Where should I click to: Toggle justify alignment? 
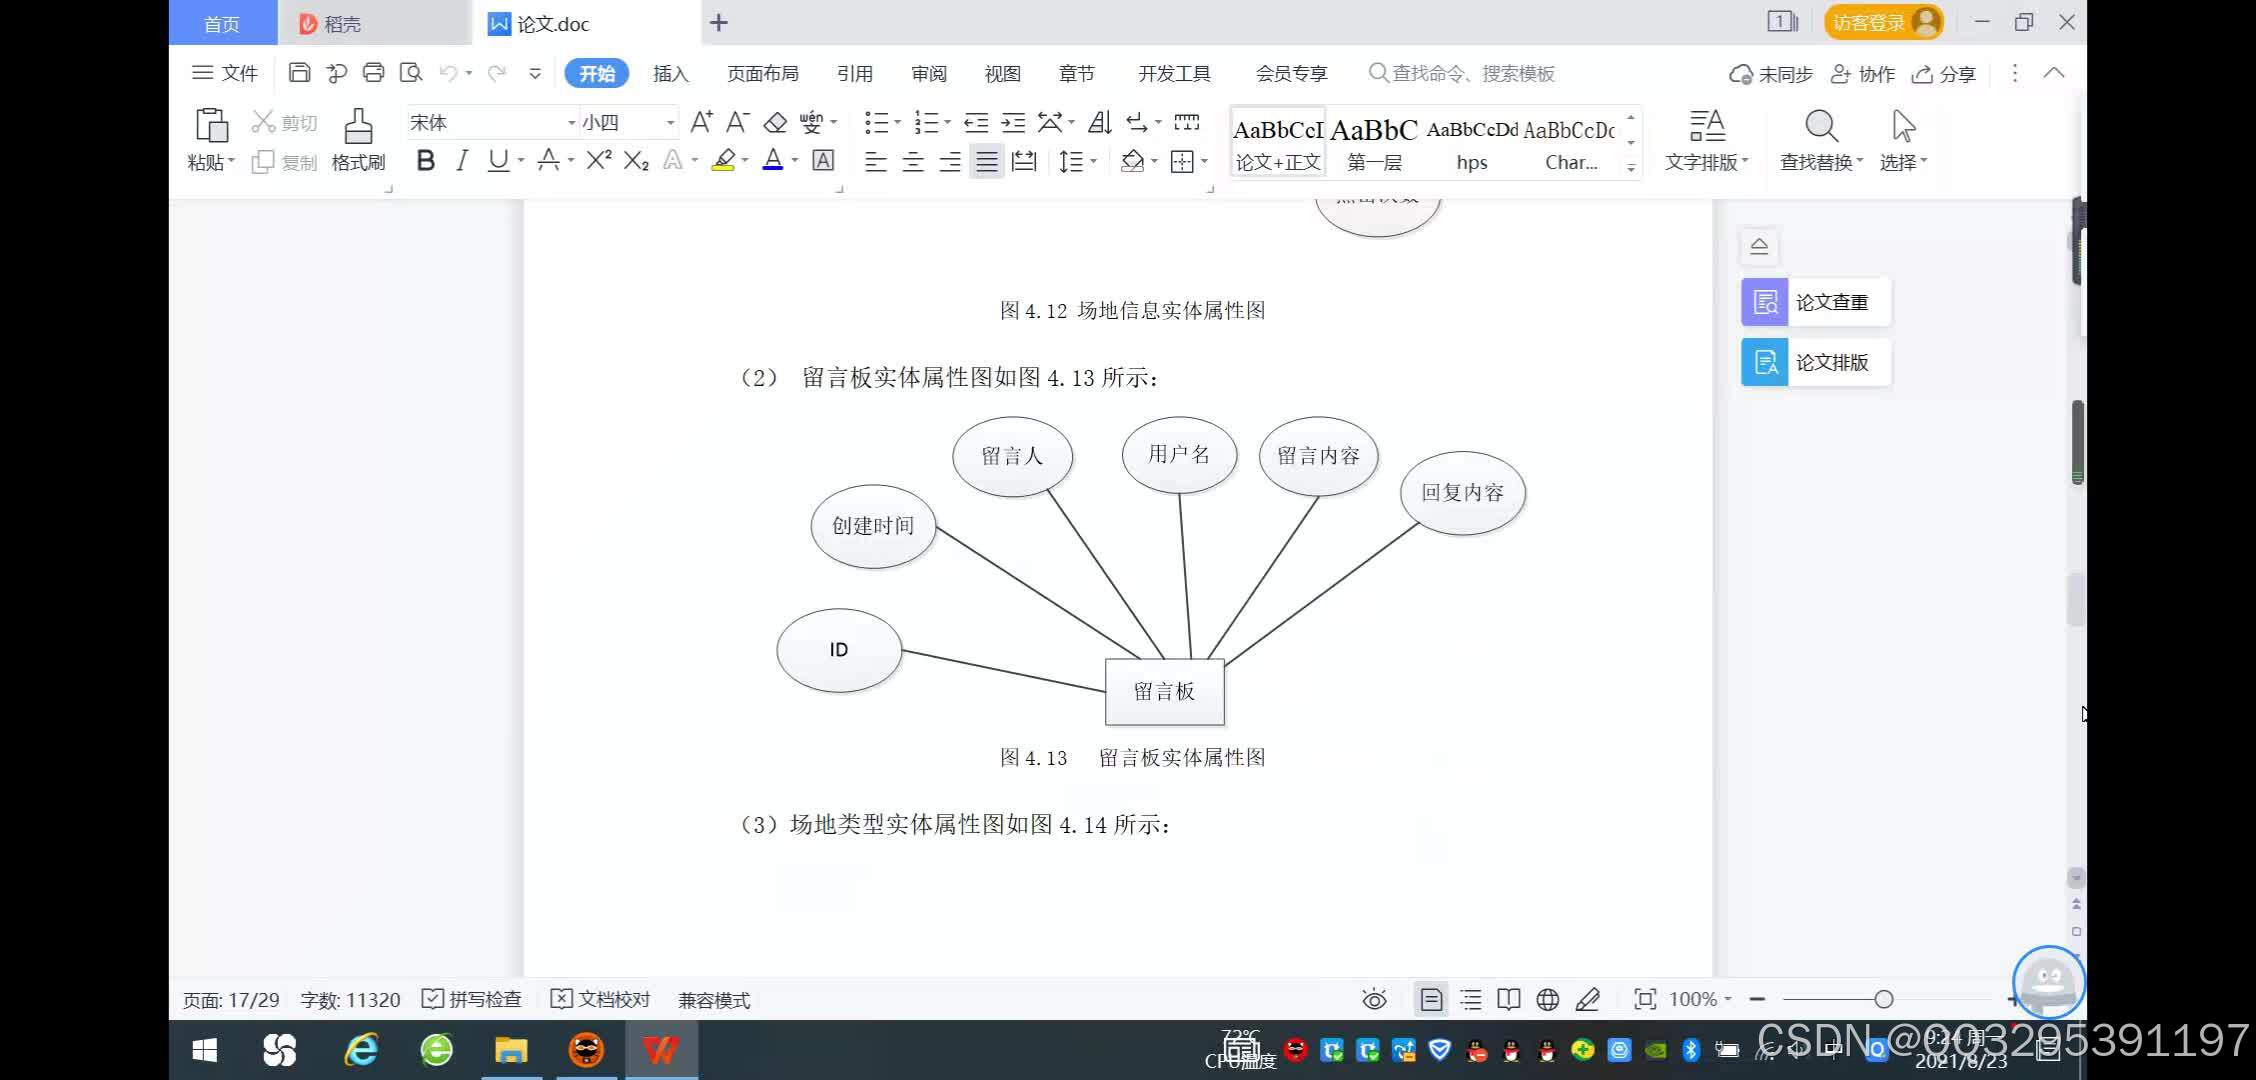coord(987,161)
